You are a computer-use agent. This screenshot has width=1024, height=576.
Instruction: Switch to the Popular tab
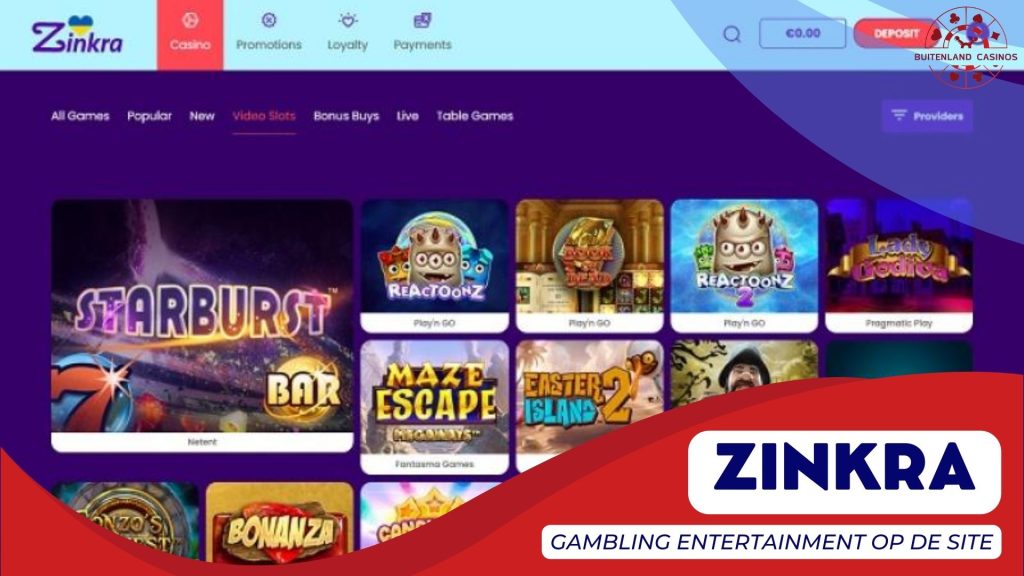click(150, 116)
